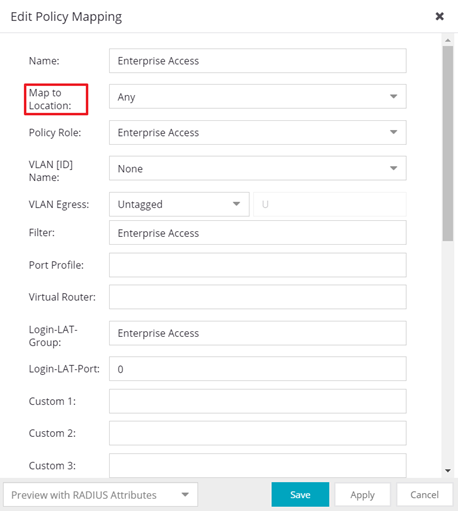The height and width of the screenshot is (511, 458).
Task: Click the Login-LAT-Port field
Action: click(x=258, y=369)
